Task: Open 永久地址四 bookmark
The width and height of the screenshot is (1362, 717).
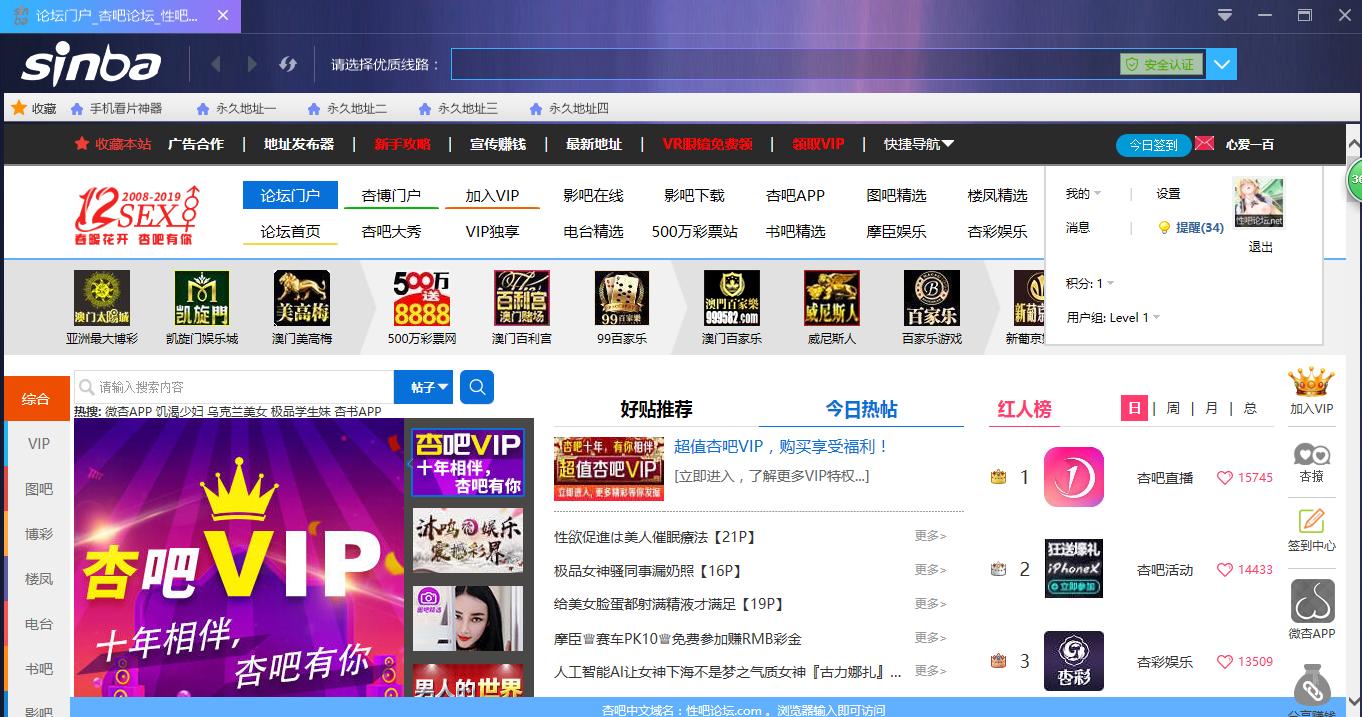Action: click(x=569, y=108)
